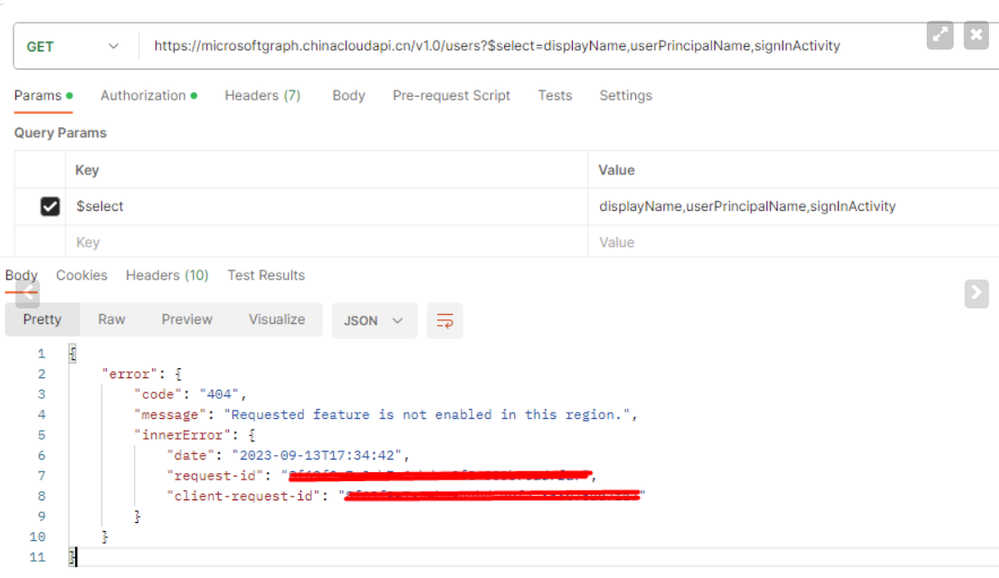The height and width of the screenshot is (578, 999).
Task: Open the request Headers (7) tab
Action: pyautogui.click(x=262, y=96)
